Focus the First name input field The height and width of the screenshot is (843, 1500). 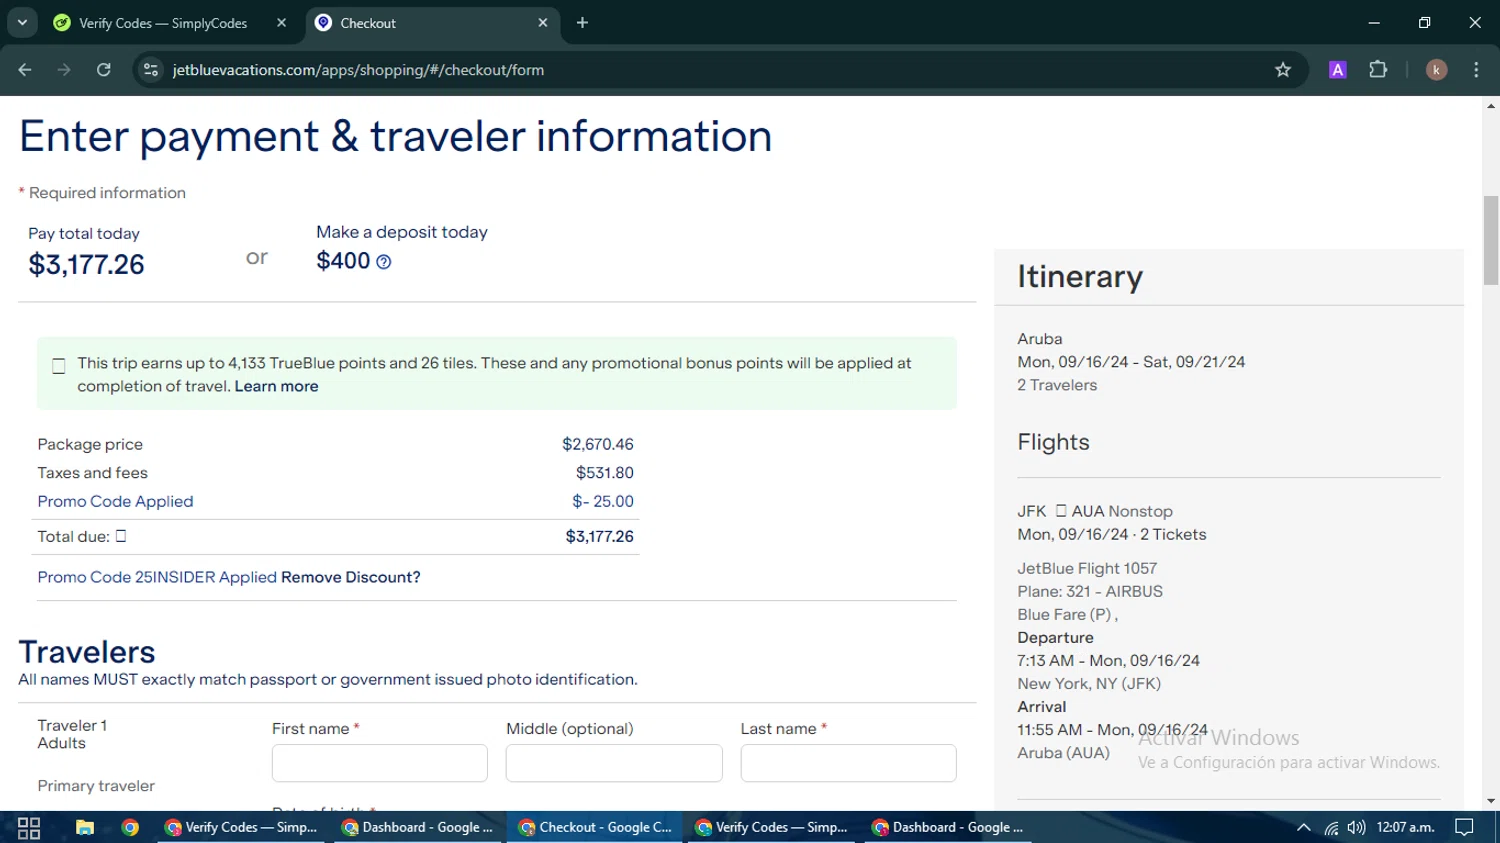[380, 763]
